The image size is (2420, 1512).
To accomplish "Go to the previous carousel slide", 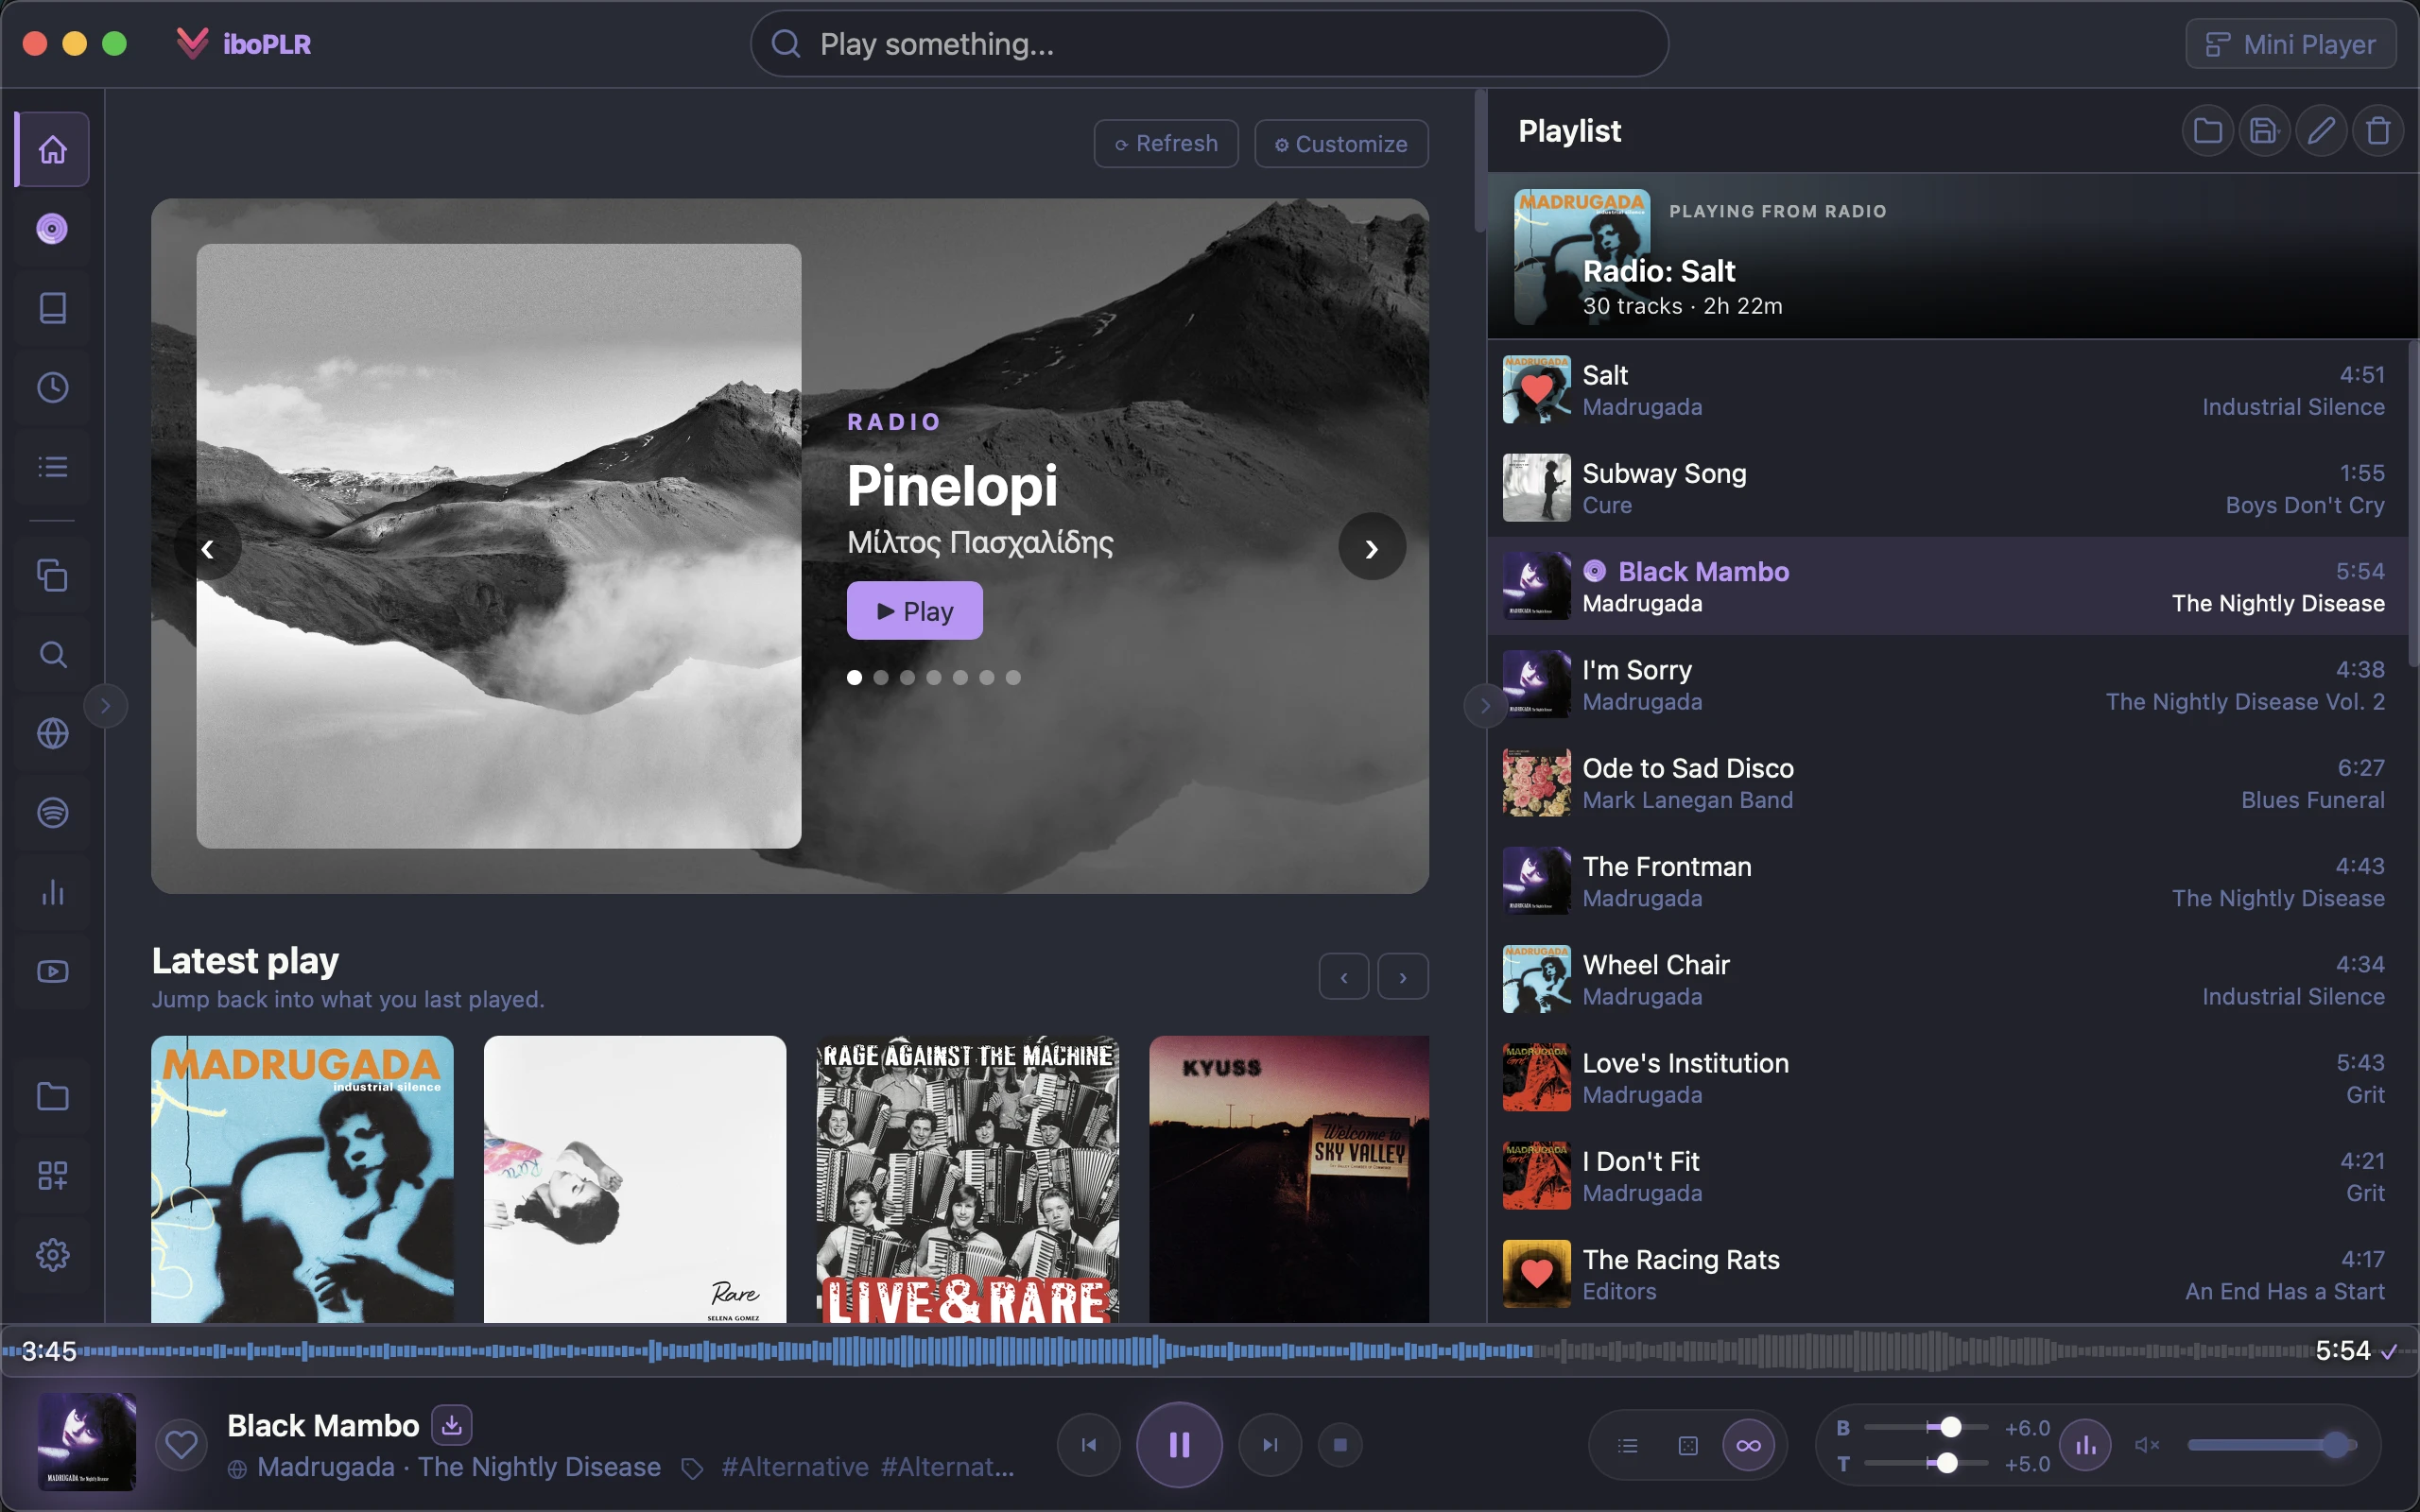I will [x=207, y=548].
